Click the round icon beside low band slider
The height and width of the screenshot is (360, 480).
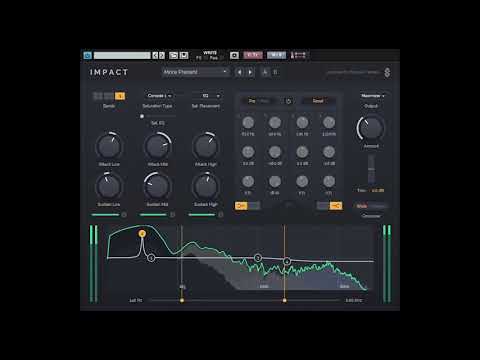[x=124, y=215]
